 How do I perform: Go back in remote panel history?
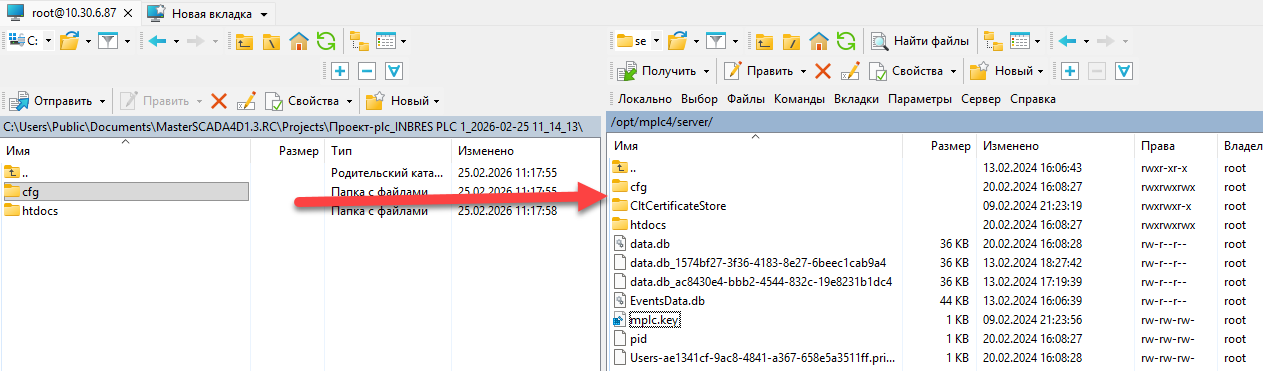point(1067,41)
